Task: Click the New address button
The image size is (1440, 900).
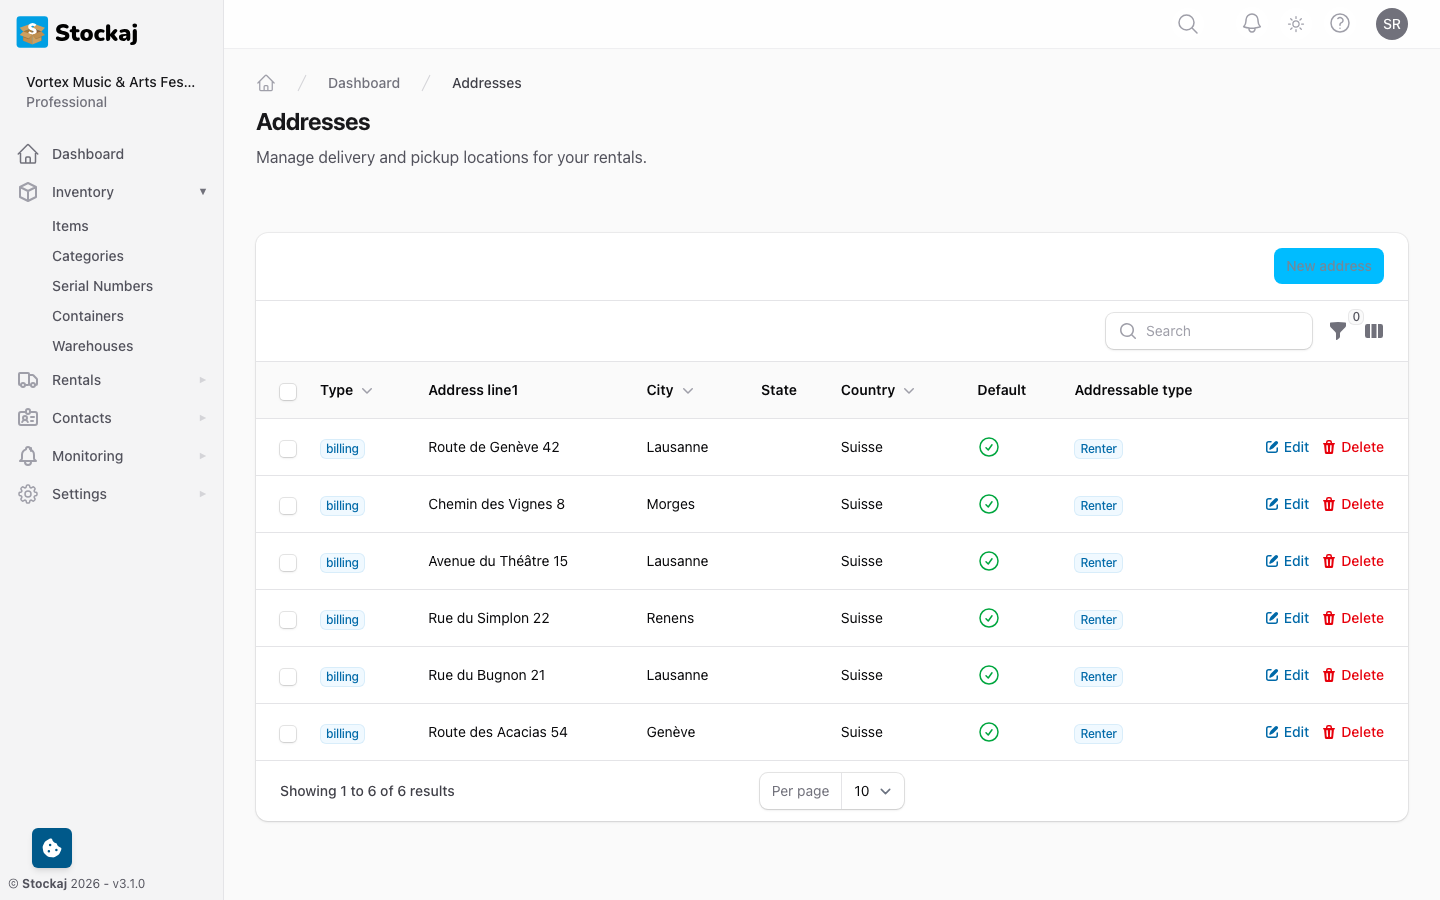Action: pyautogui.click(x=1328, y=265)
